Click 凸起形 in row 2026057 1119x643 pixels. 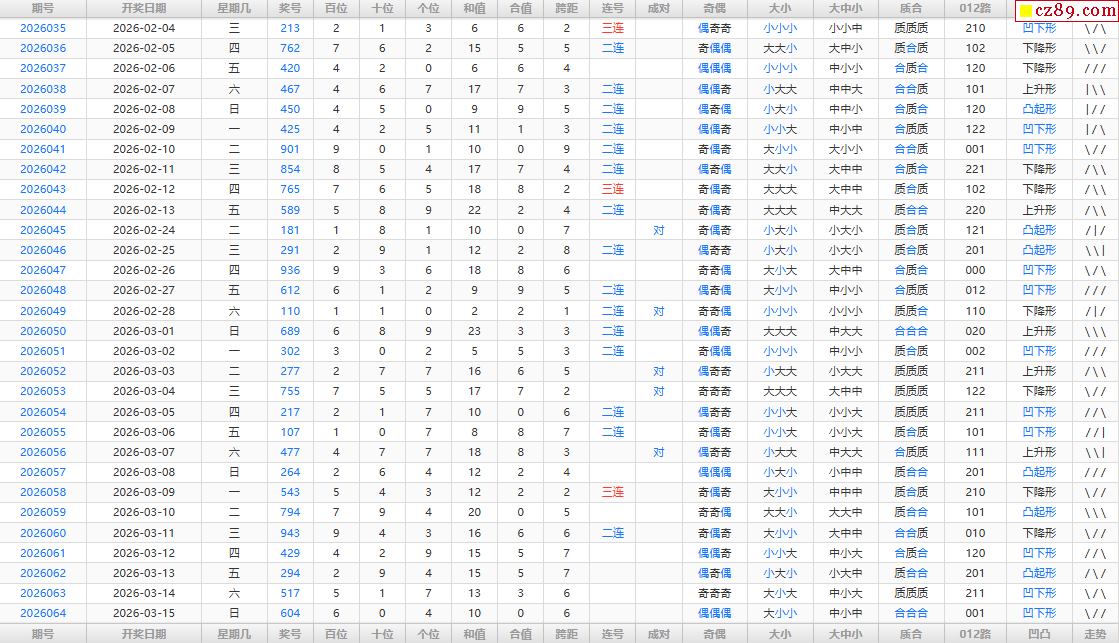point(1039,472)
